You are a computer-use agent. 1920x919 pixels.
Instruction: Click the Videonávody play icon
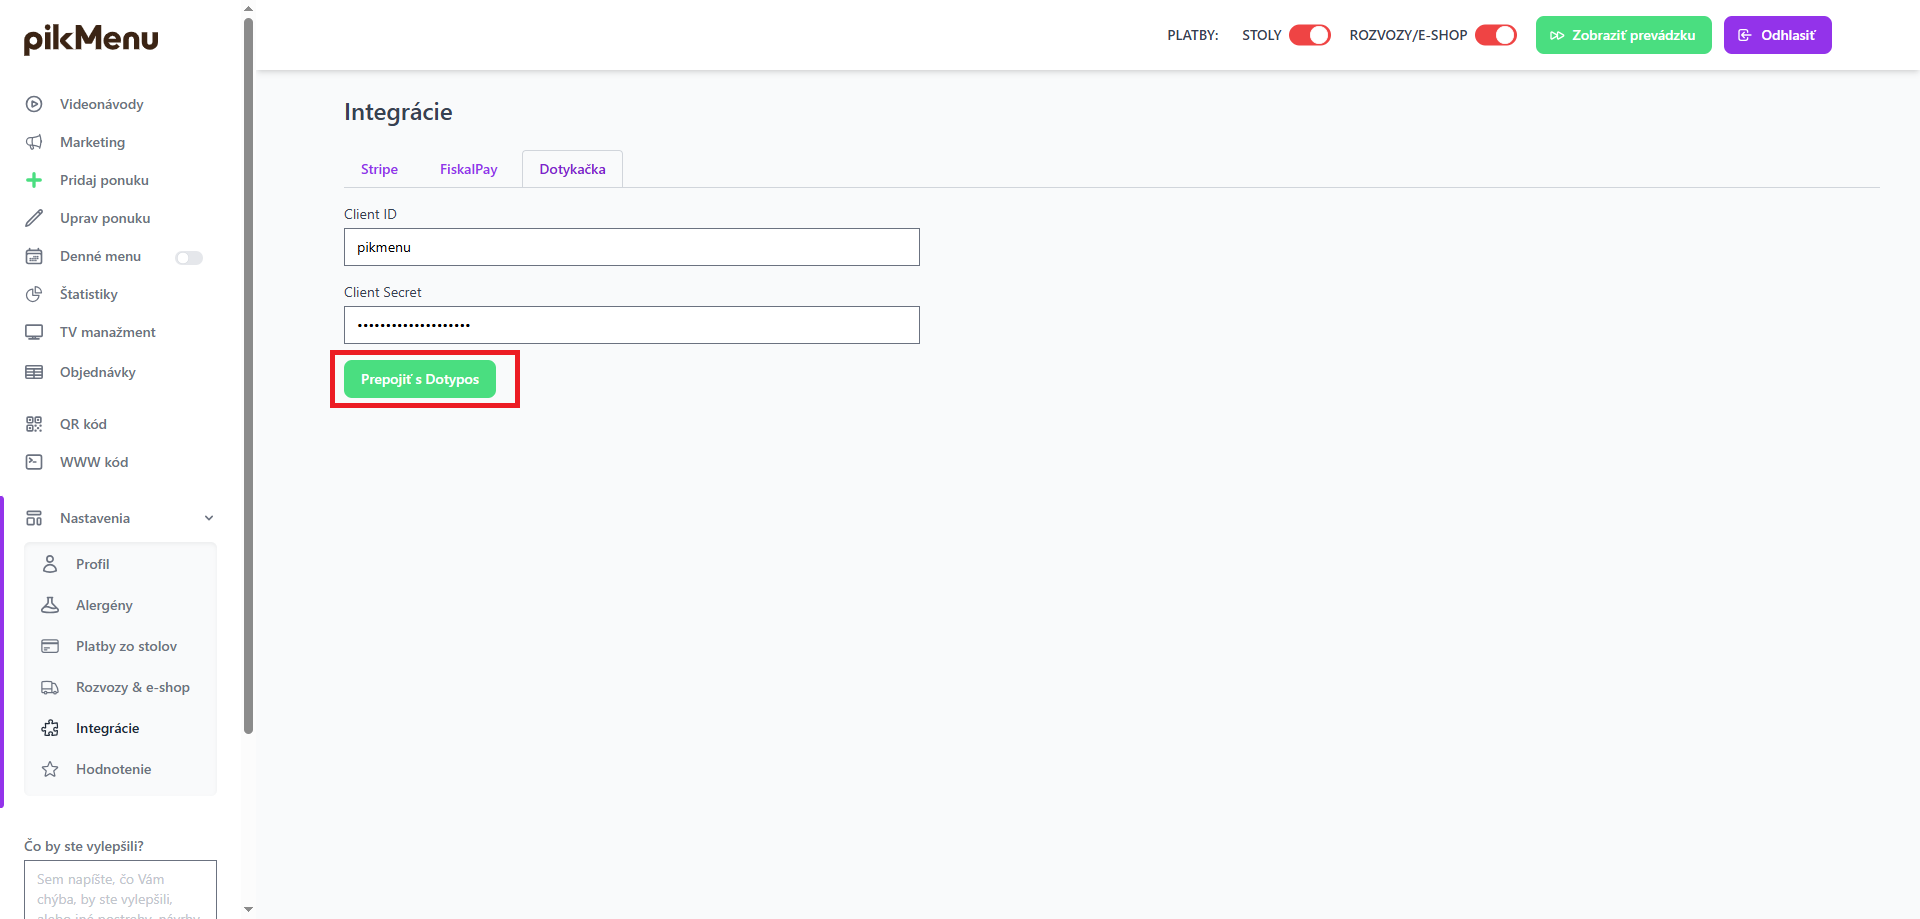tap(34, 104)
